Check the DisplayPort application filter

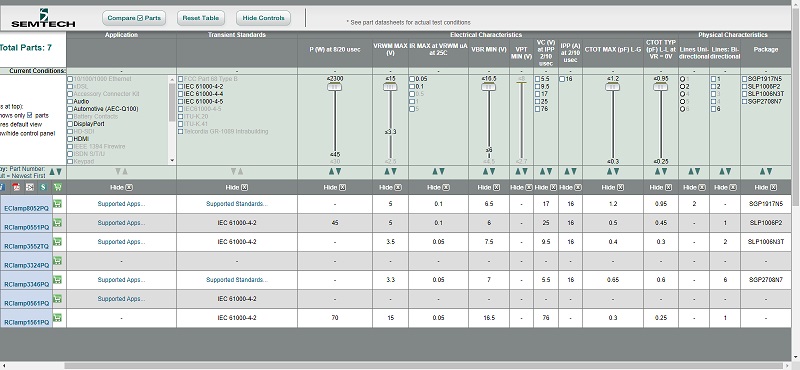pyautogui.click(x=70, y=124)
